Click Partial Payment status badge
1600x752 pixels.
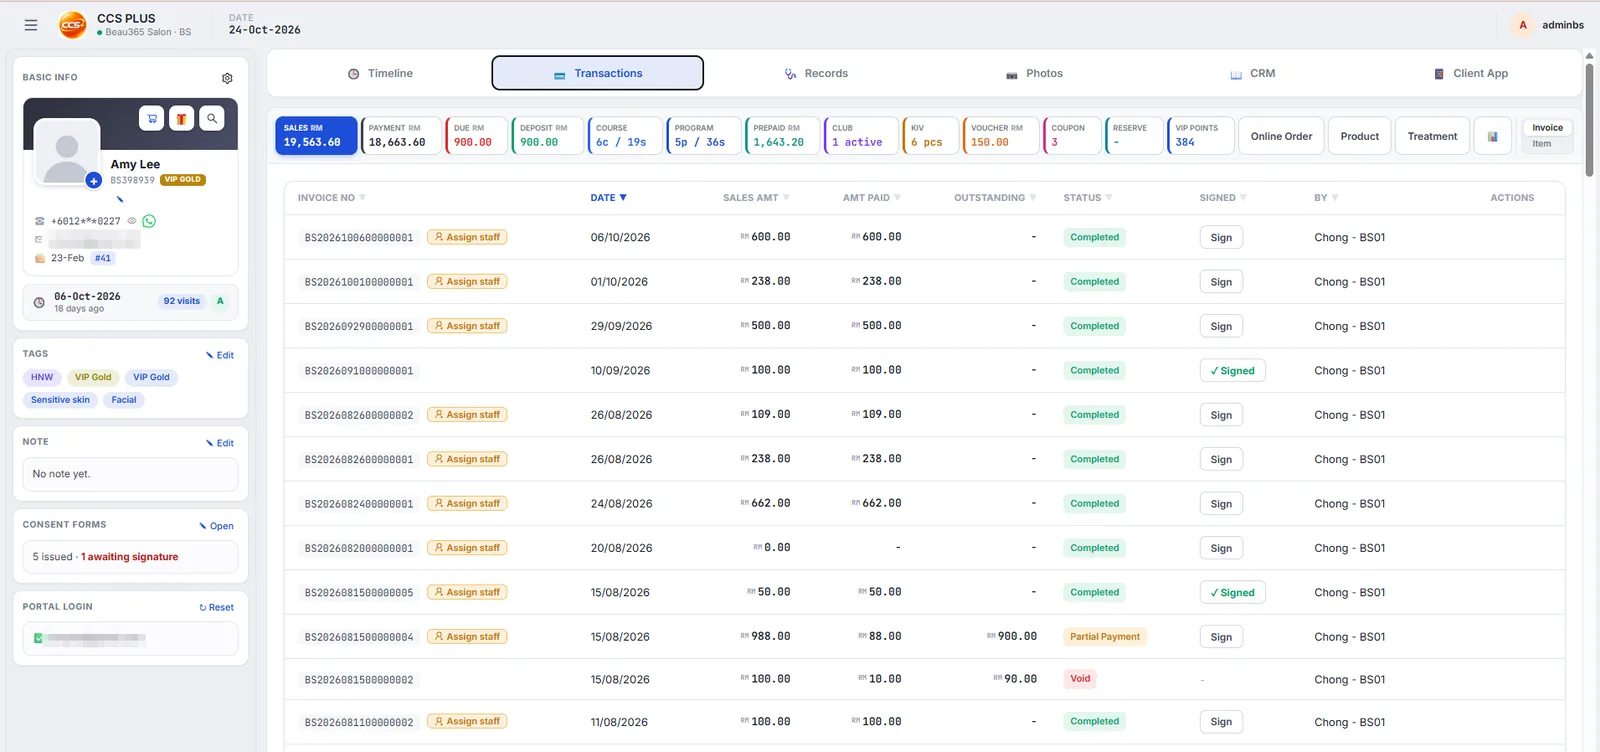click(x=1105, y=637)
